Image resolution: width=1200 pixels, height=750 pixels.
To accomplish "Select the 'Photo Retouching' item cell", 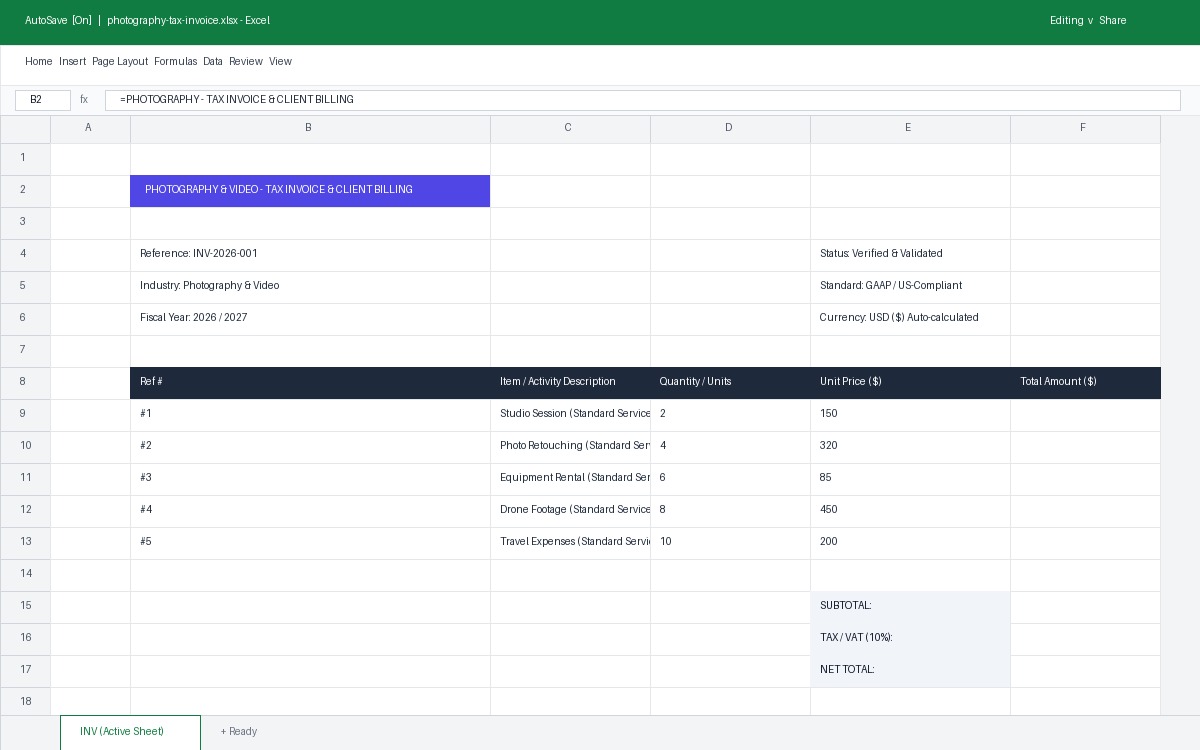I will [570, 447].
